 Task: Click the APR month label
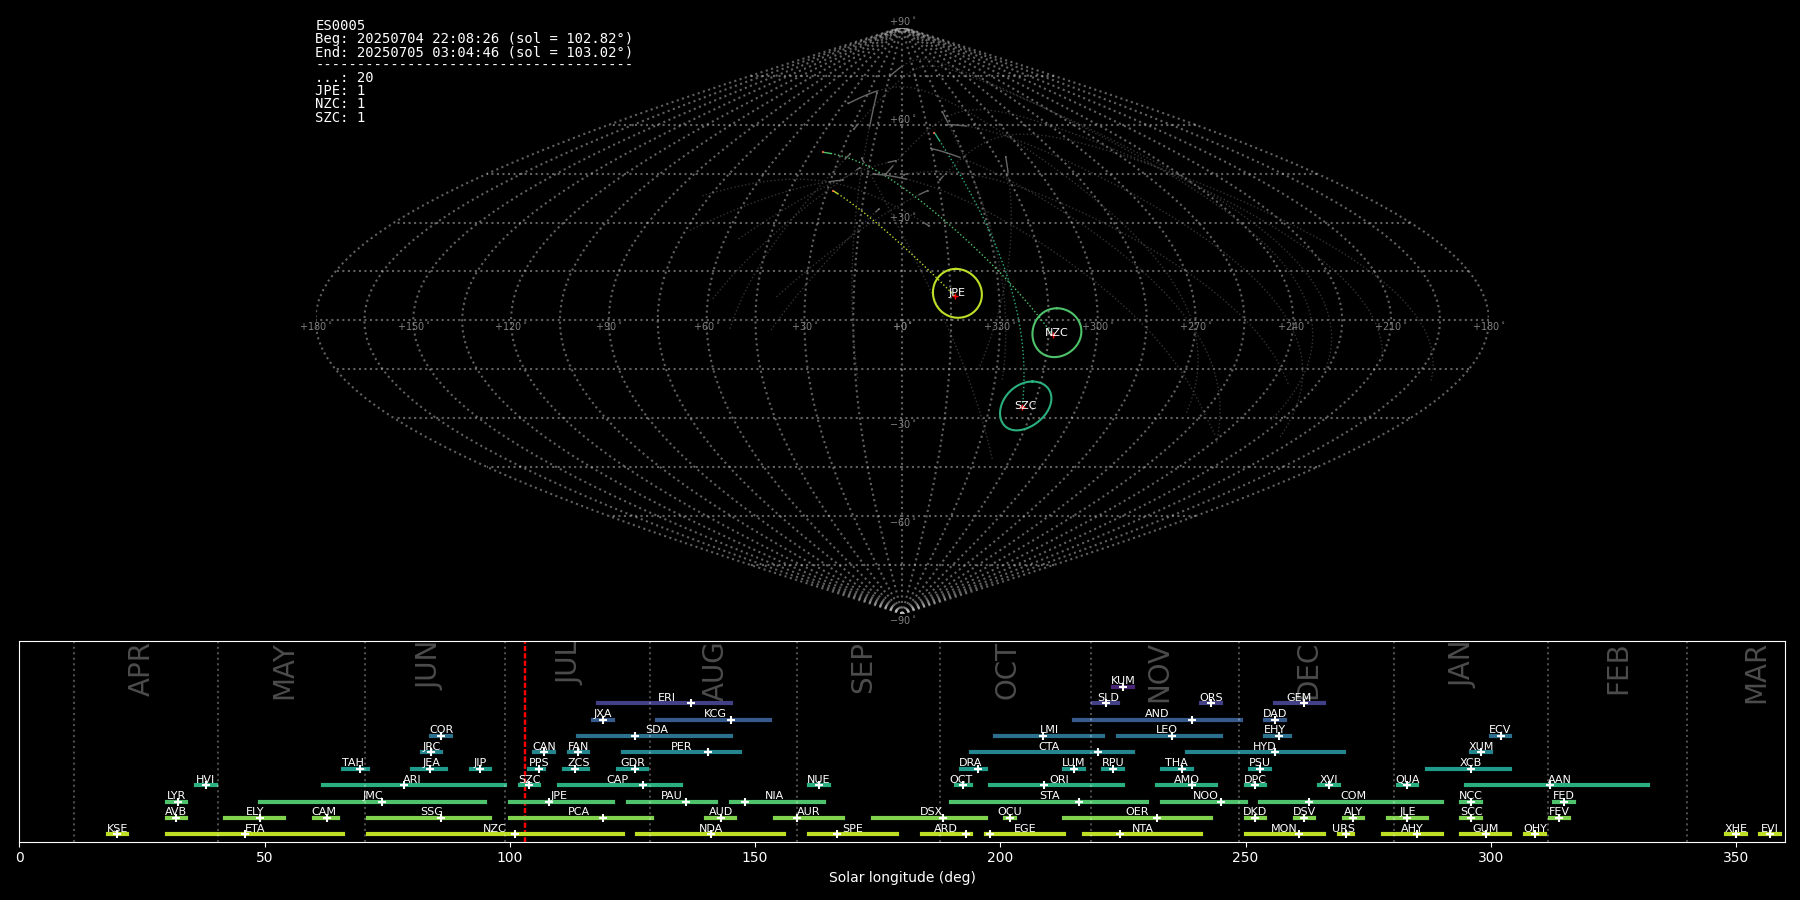click(x=140, y=670)
